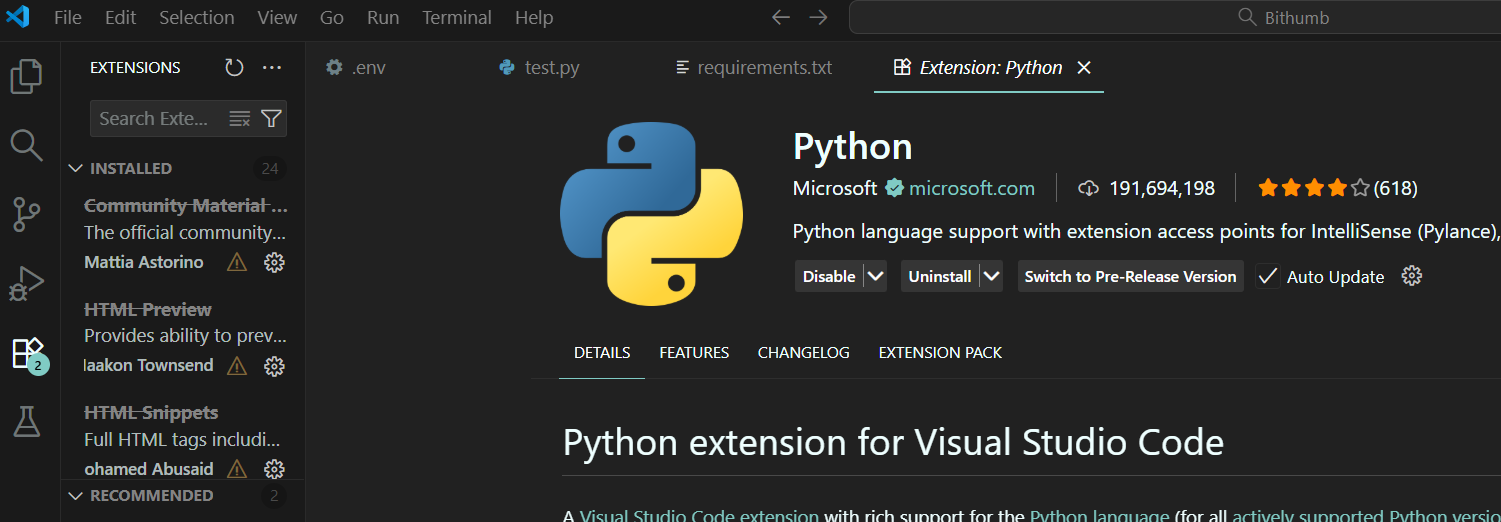Click the Uninstall button

click(x=940, y=276)
